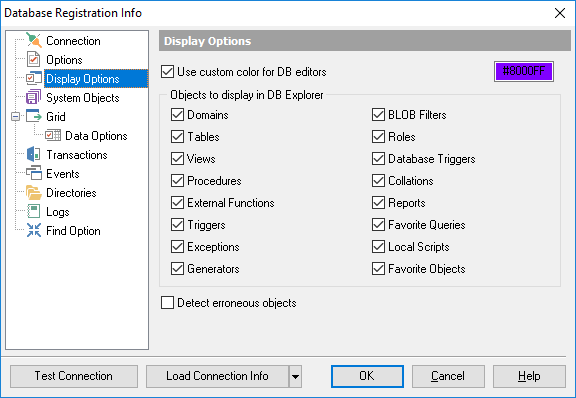This screenshot has width=576, height=398.
Task: Uncheck Use custom color for DB editors
Action: coord(168,72)
